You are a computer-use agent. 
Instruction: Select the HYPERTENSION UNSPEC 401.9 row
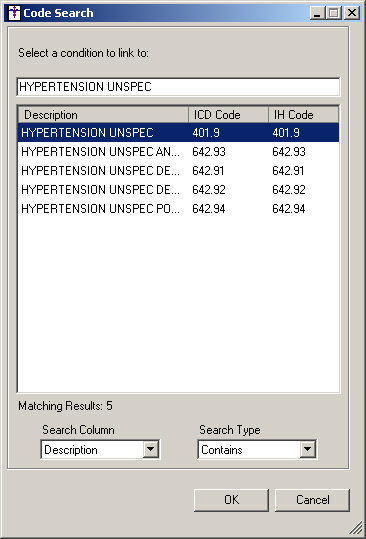[178, 133]
